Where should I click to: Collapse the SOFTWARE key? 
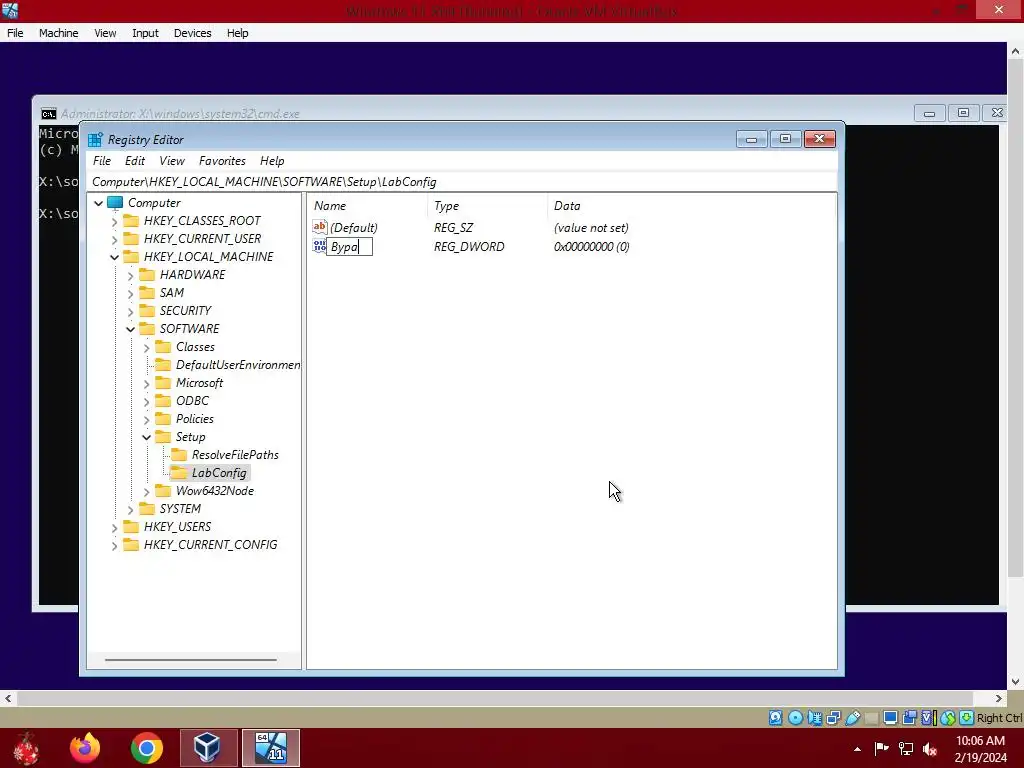click(x=131, y=329)
